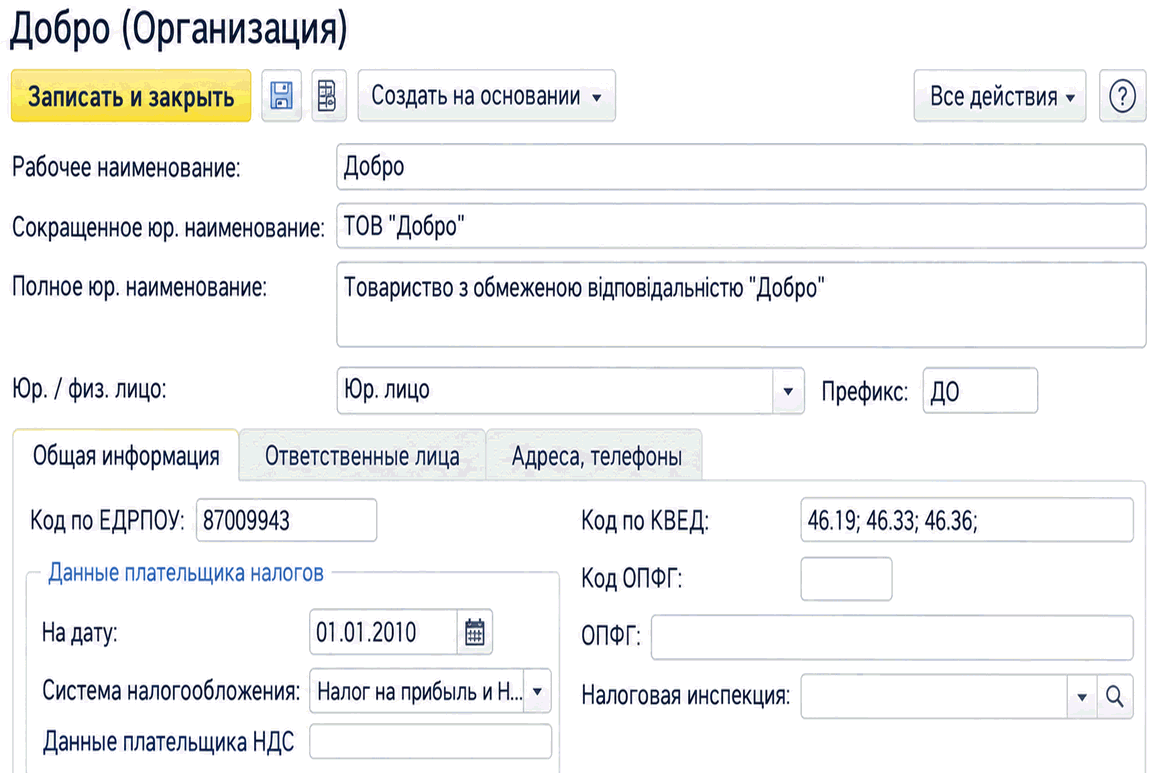Click Полное юр. наименование text area
The image size is (1159, 773).
(741, 304)
